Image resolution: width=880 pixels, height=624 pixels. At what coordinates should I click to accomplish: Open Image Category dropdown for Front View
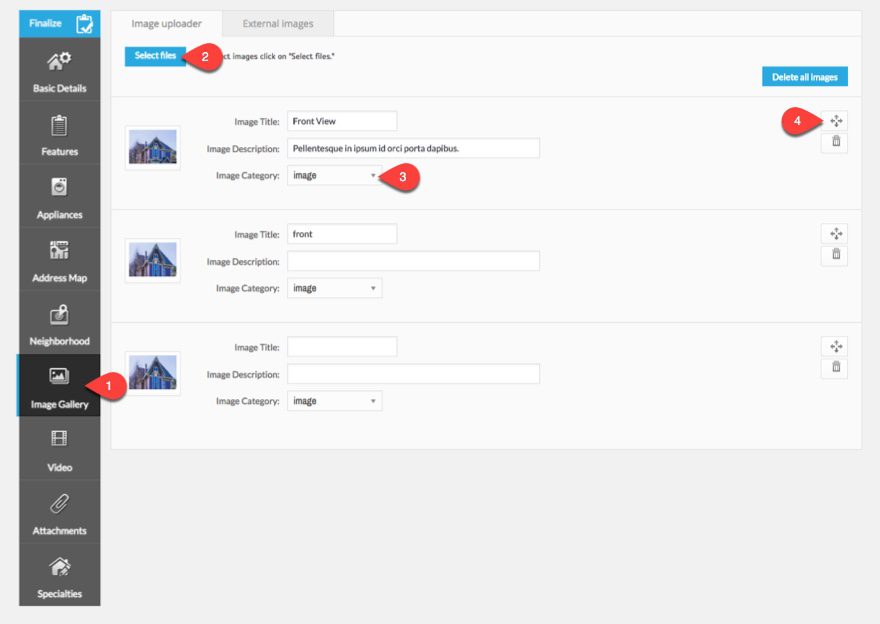(x=334, y=175)
